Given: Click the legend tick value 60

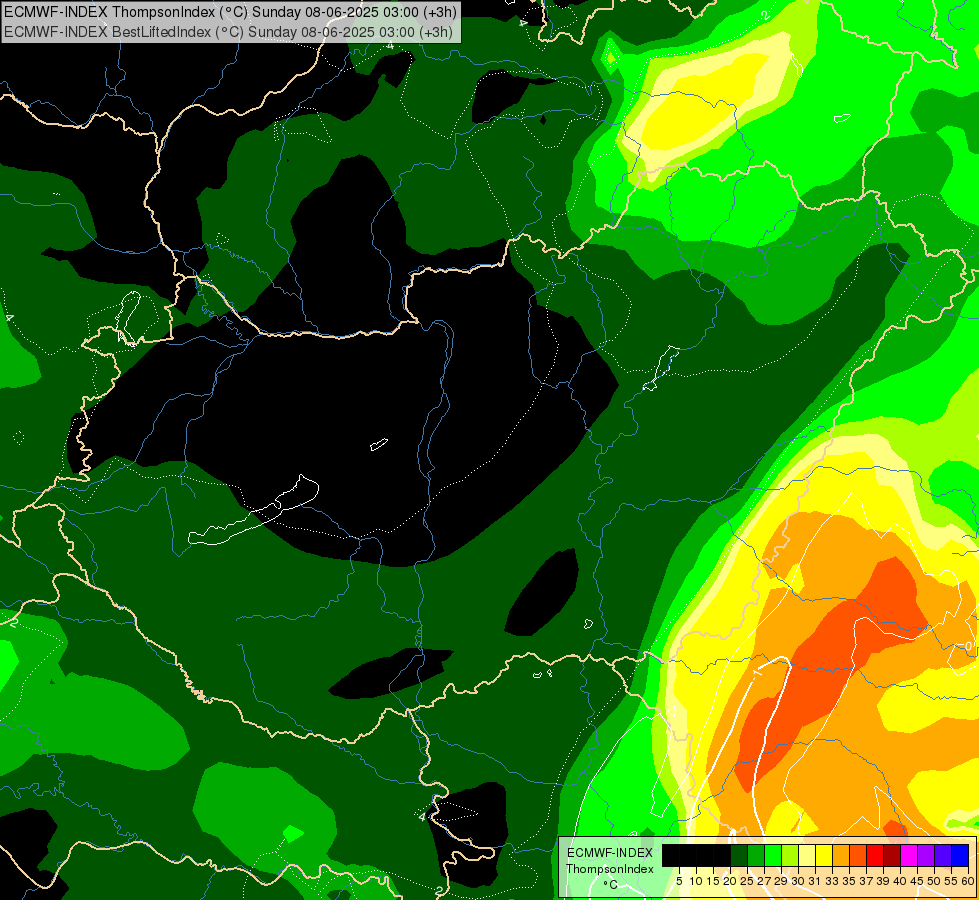Looking at the screenshot, I should pyautogui.click(x=968, y=881).
